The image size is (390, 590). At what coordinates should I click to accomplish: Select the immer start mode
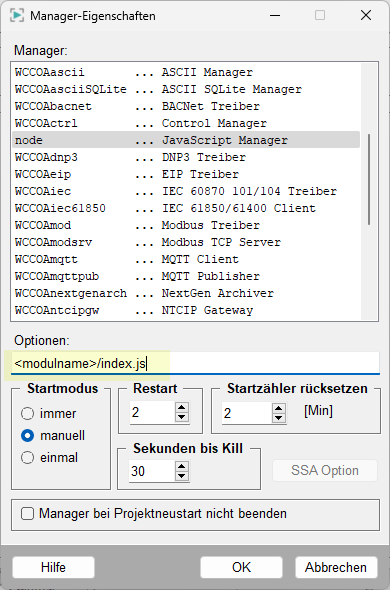(x=27, y=414)
